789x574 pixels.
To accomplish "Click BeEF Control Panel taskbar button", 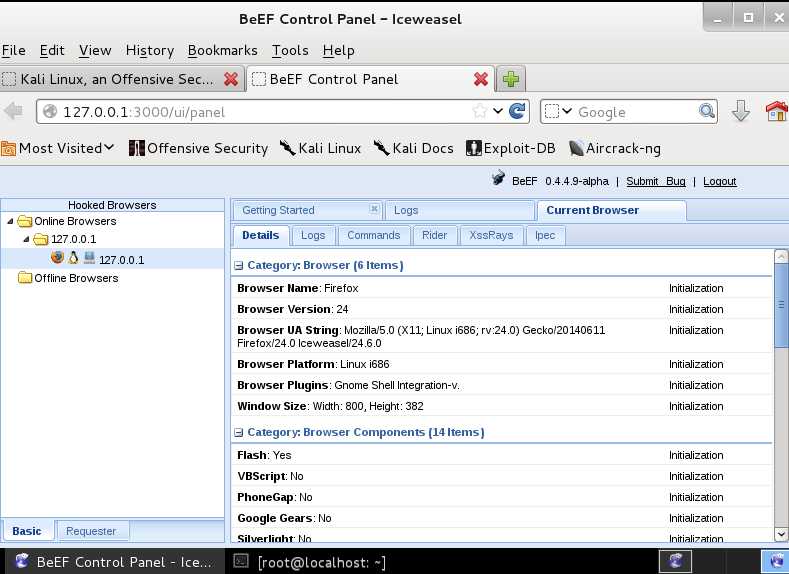I will coord(114,562).
